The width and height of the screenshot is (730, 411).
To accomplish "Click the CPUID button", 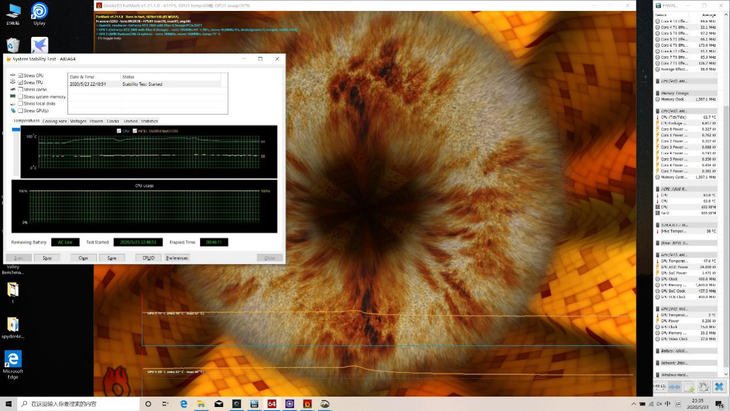I will (x=147, y=257).
